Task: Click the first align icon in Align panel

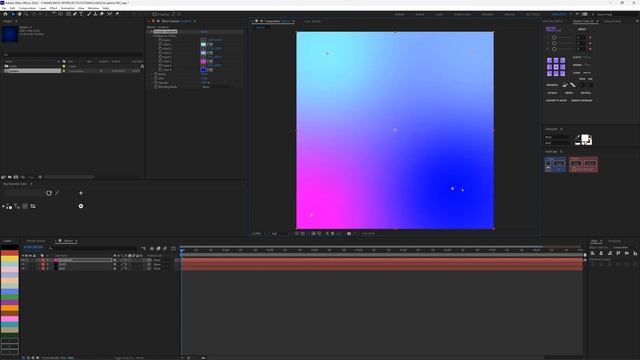Action: point(593,253)
